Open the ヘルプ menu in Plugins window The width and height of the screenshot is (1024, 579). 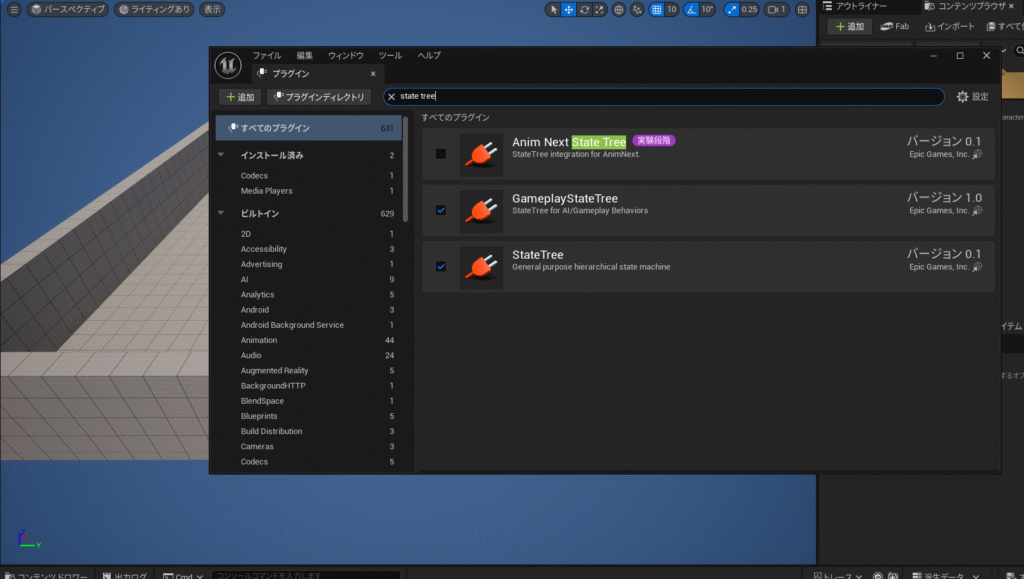point(429,55)
